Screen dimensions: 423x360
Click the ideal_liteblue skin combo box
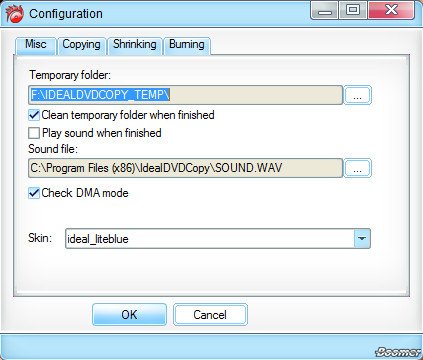pos(218,238)
